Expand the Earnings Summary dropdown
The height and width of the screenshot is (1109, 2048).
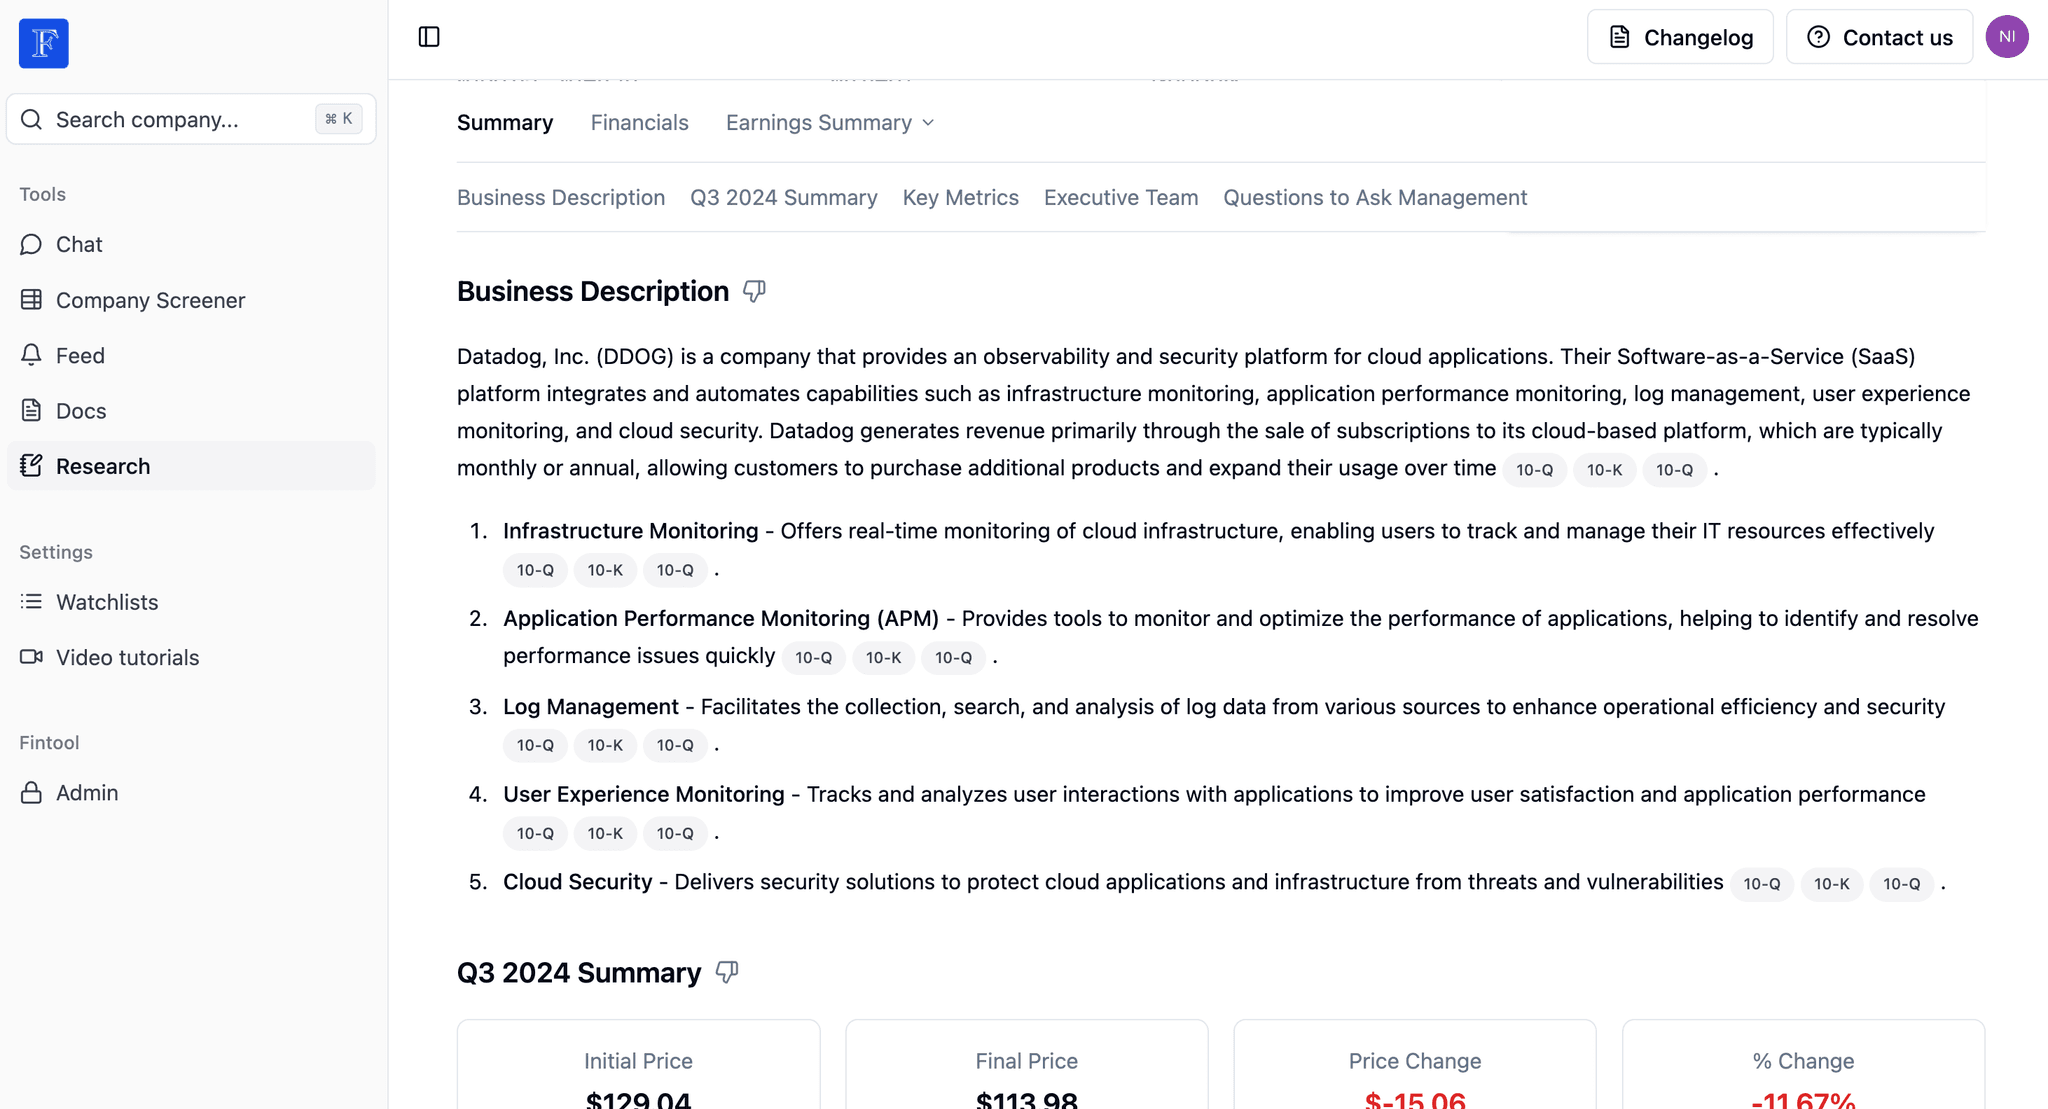(x=830, y=122)
